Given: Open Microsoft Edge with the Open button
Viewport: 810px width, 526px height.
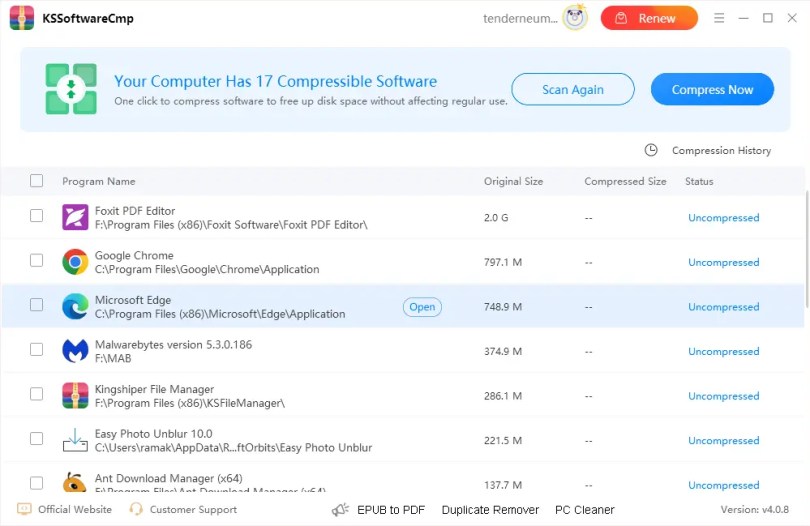Looking at the screenshot, I should pos(422,307).
